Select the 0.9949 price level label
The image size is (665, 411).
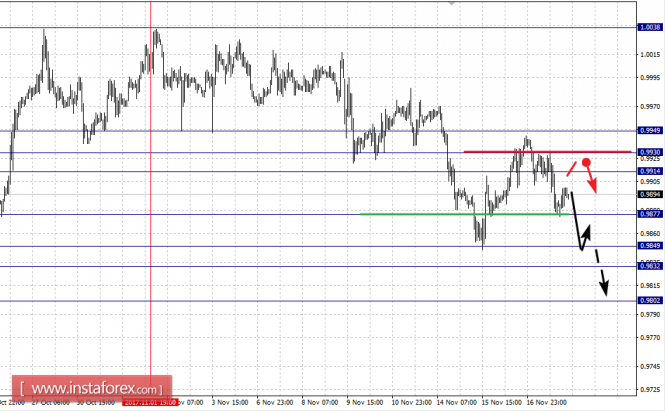[650, 131]
